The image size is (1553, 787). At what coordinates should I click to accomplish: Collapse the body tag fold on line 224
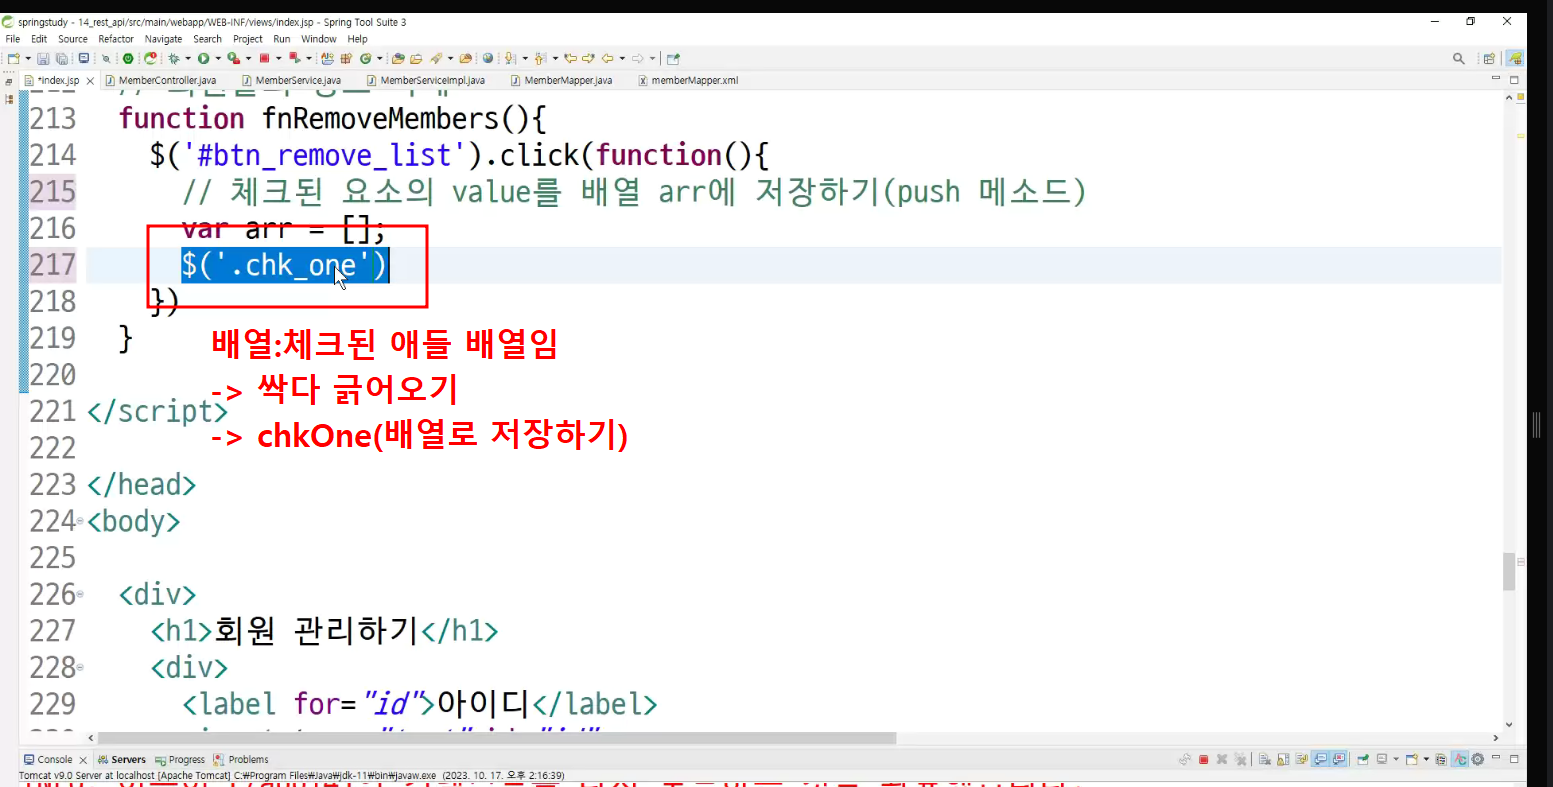pos(80,521)
